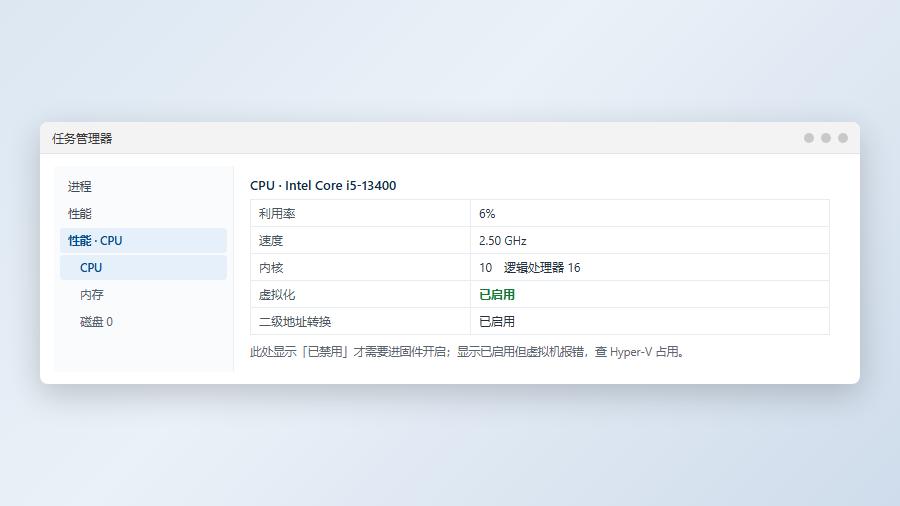Click the CPU · Intel Core i5-13400 heading
The image size is (900, 506).
(323, 185)
